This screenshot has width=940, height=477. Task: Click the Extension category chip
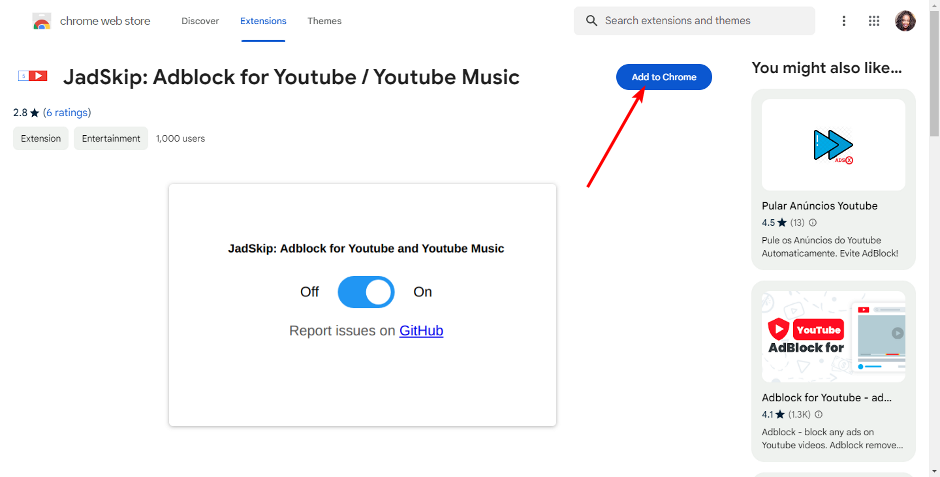41,138
